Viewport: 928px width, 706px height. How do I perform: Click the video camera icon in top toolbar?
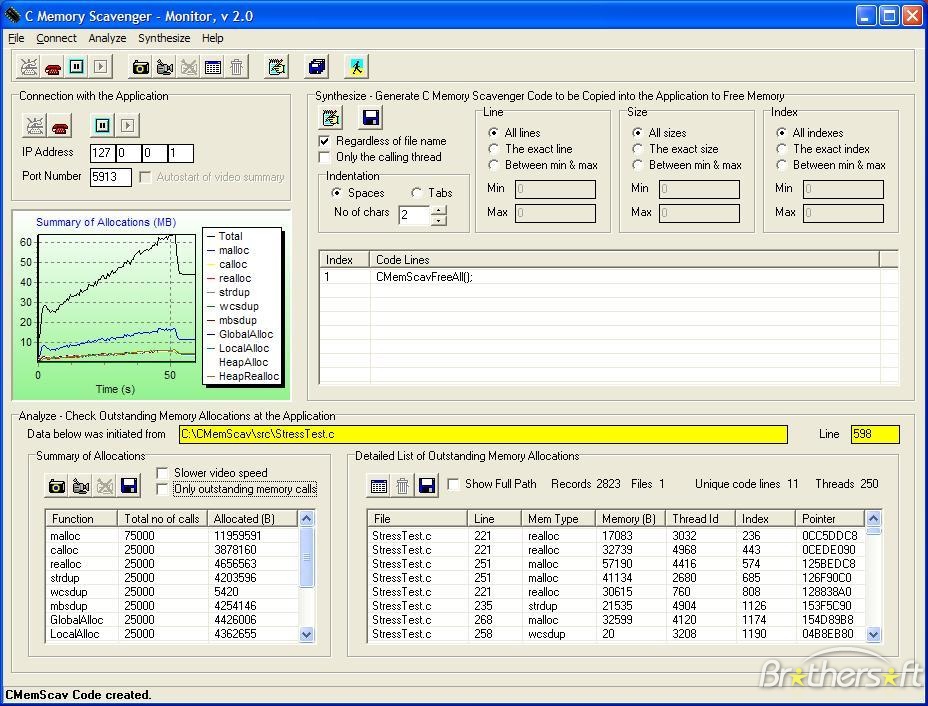165,67
